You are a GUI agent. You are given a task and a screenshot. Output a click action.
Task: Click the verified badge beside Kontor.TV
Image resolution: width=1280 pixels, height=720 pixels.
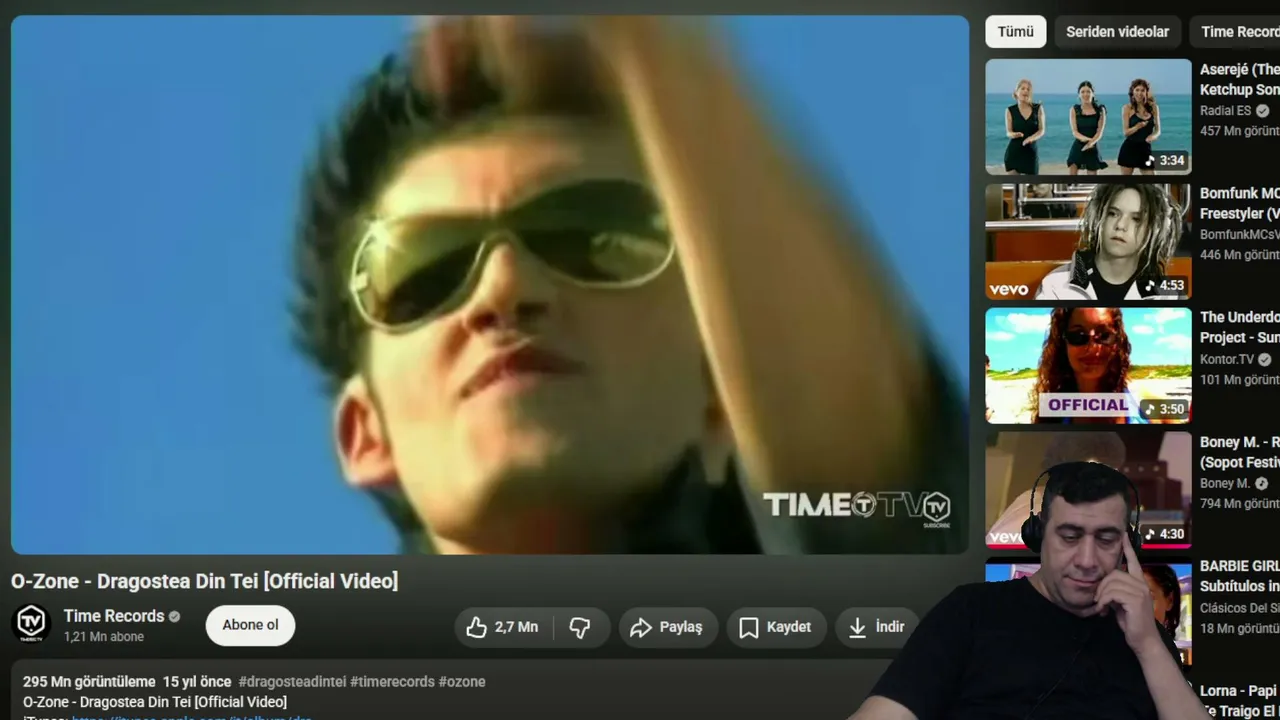[x=1265, y=359]
